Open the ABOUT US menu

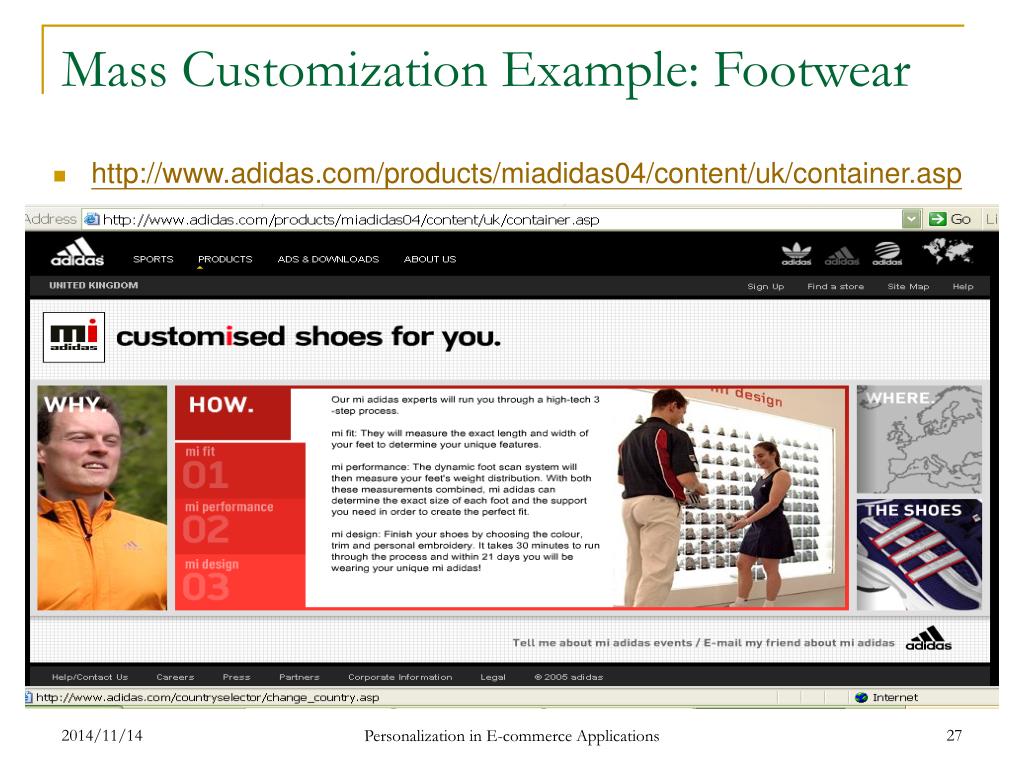pos(430,259)
